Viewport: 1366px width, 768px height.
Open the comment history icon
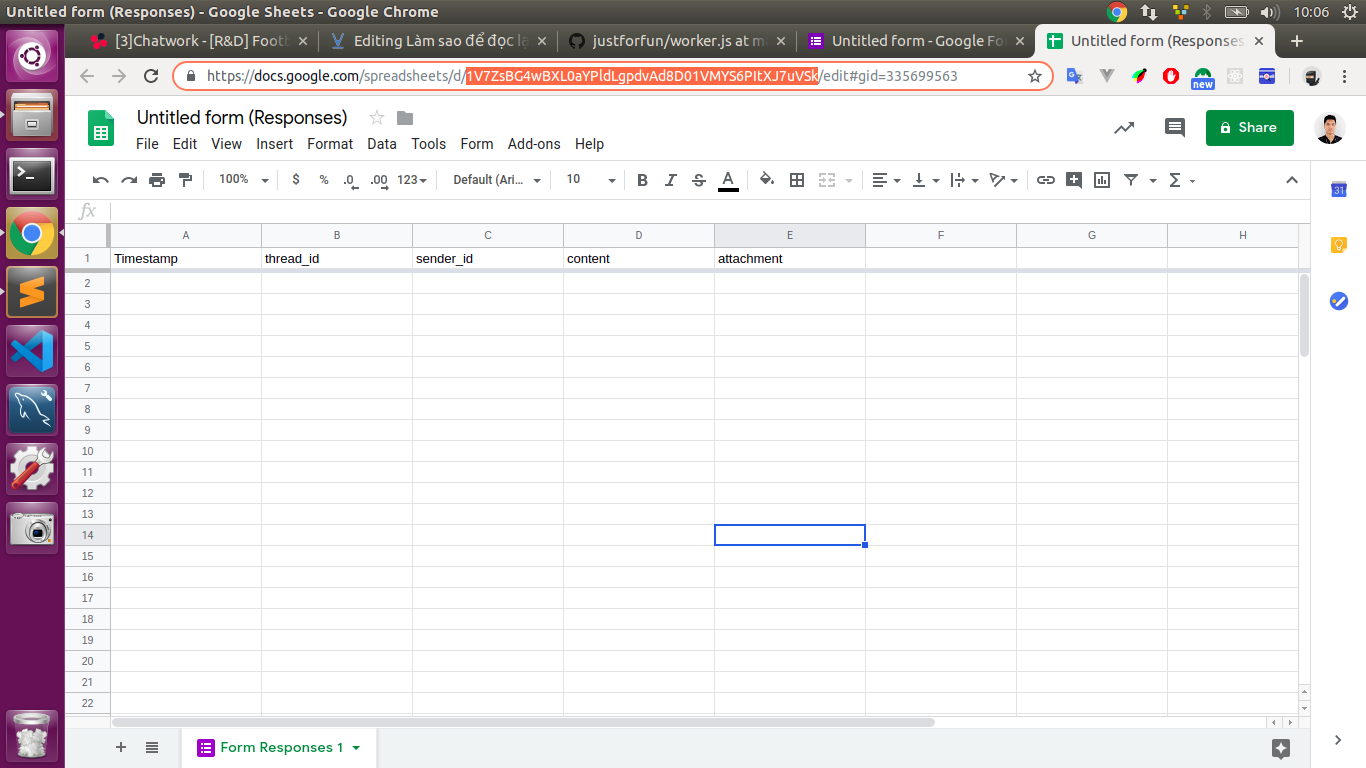coord(1175,128)
